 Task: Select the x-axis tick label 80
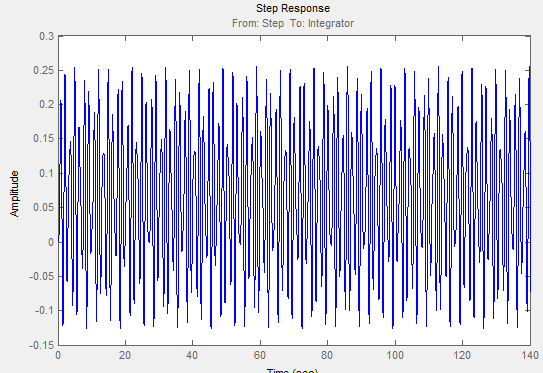327,355
